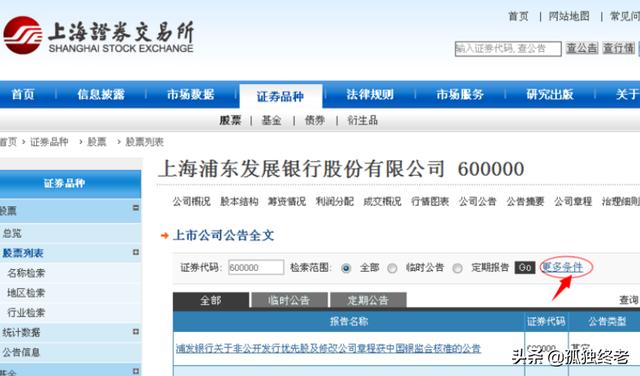Open the 利润分配 company tab
This screenshot has width=640, height=376.
click(x=335, y=201)
